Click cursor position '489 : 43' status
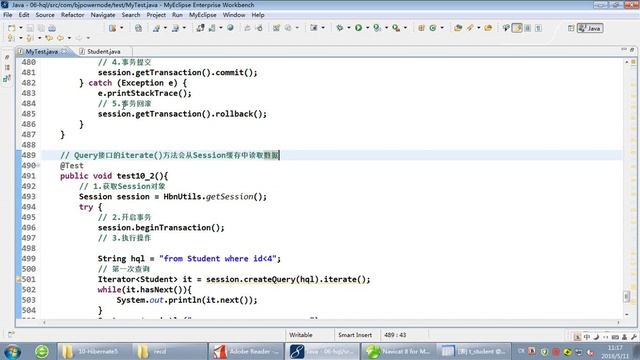640x360 pixels. coord(395,335)
